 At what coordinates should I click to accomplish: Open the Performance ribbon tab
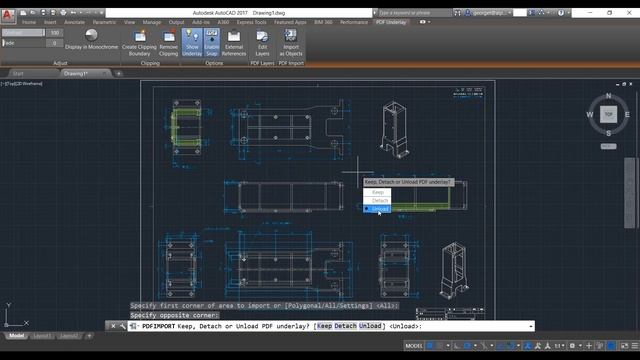point(353,22)
